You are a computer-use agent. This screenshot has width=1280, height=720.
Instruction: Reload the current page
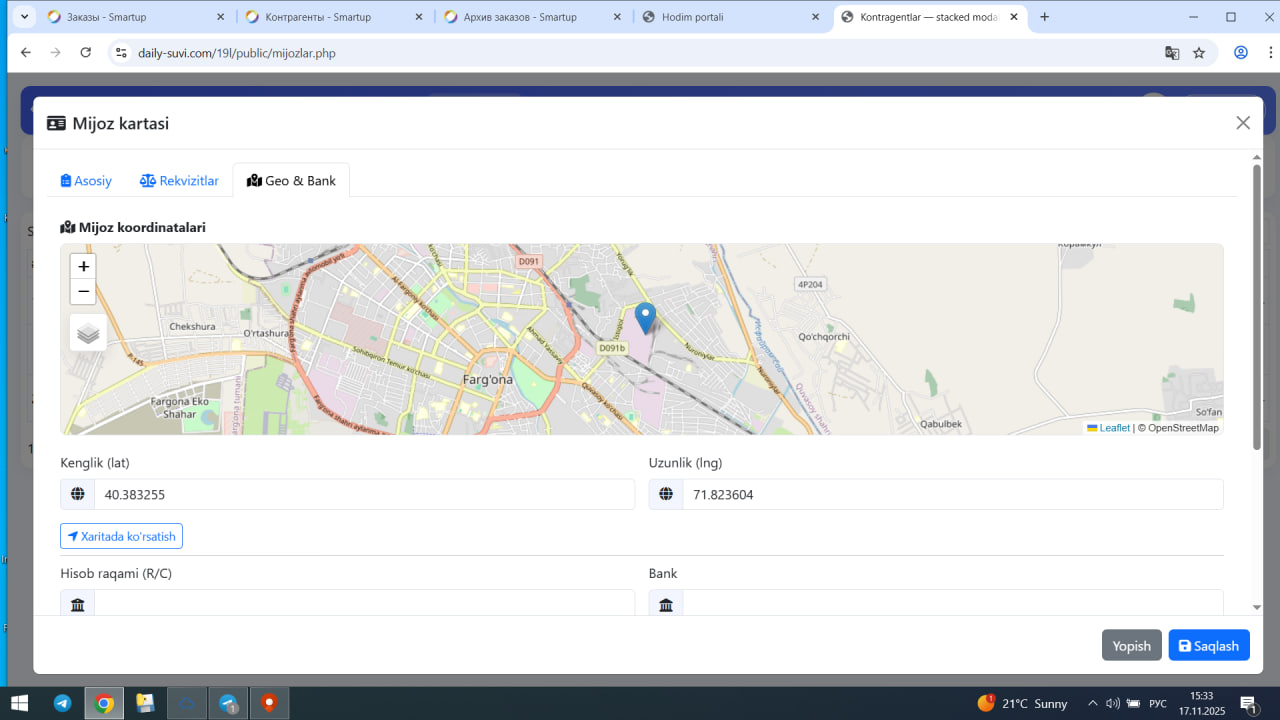tap(86, 53)
